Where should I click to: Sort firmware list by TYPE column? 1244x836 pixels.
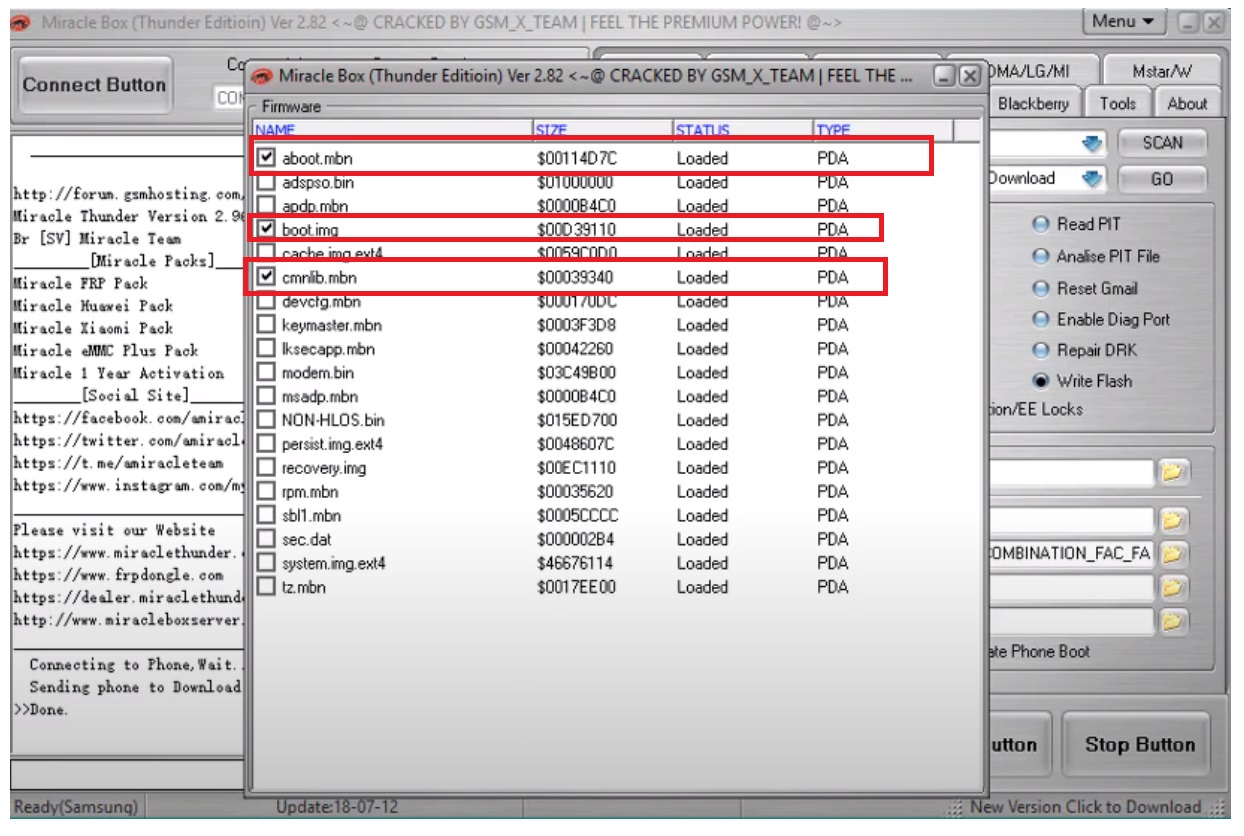883,130
